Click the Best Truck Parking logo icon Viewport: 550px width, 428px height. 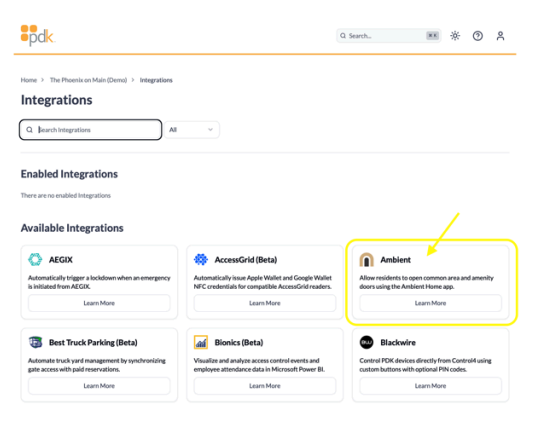[x=35, y=342]
